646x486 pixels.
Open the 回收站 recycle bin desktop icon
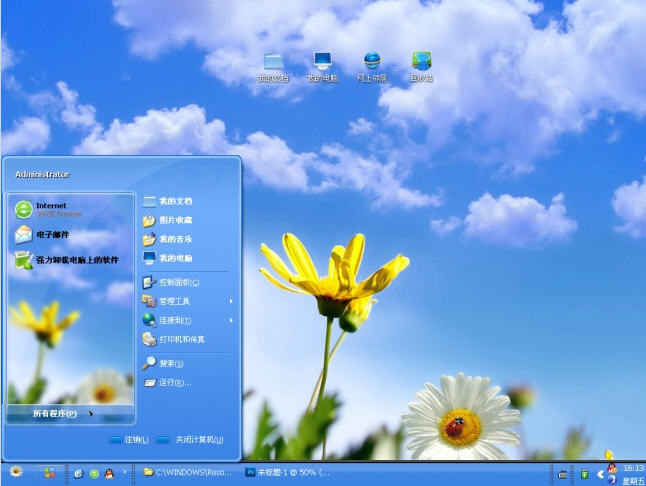(x=421, y=68)
